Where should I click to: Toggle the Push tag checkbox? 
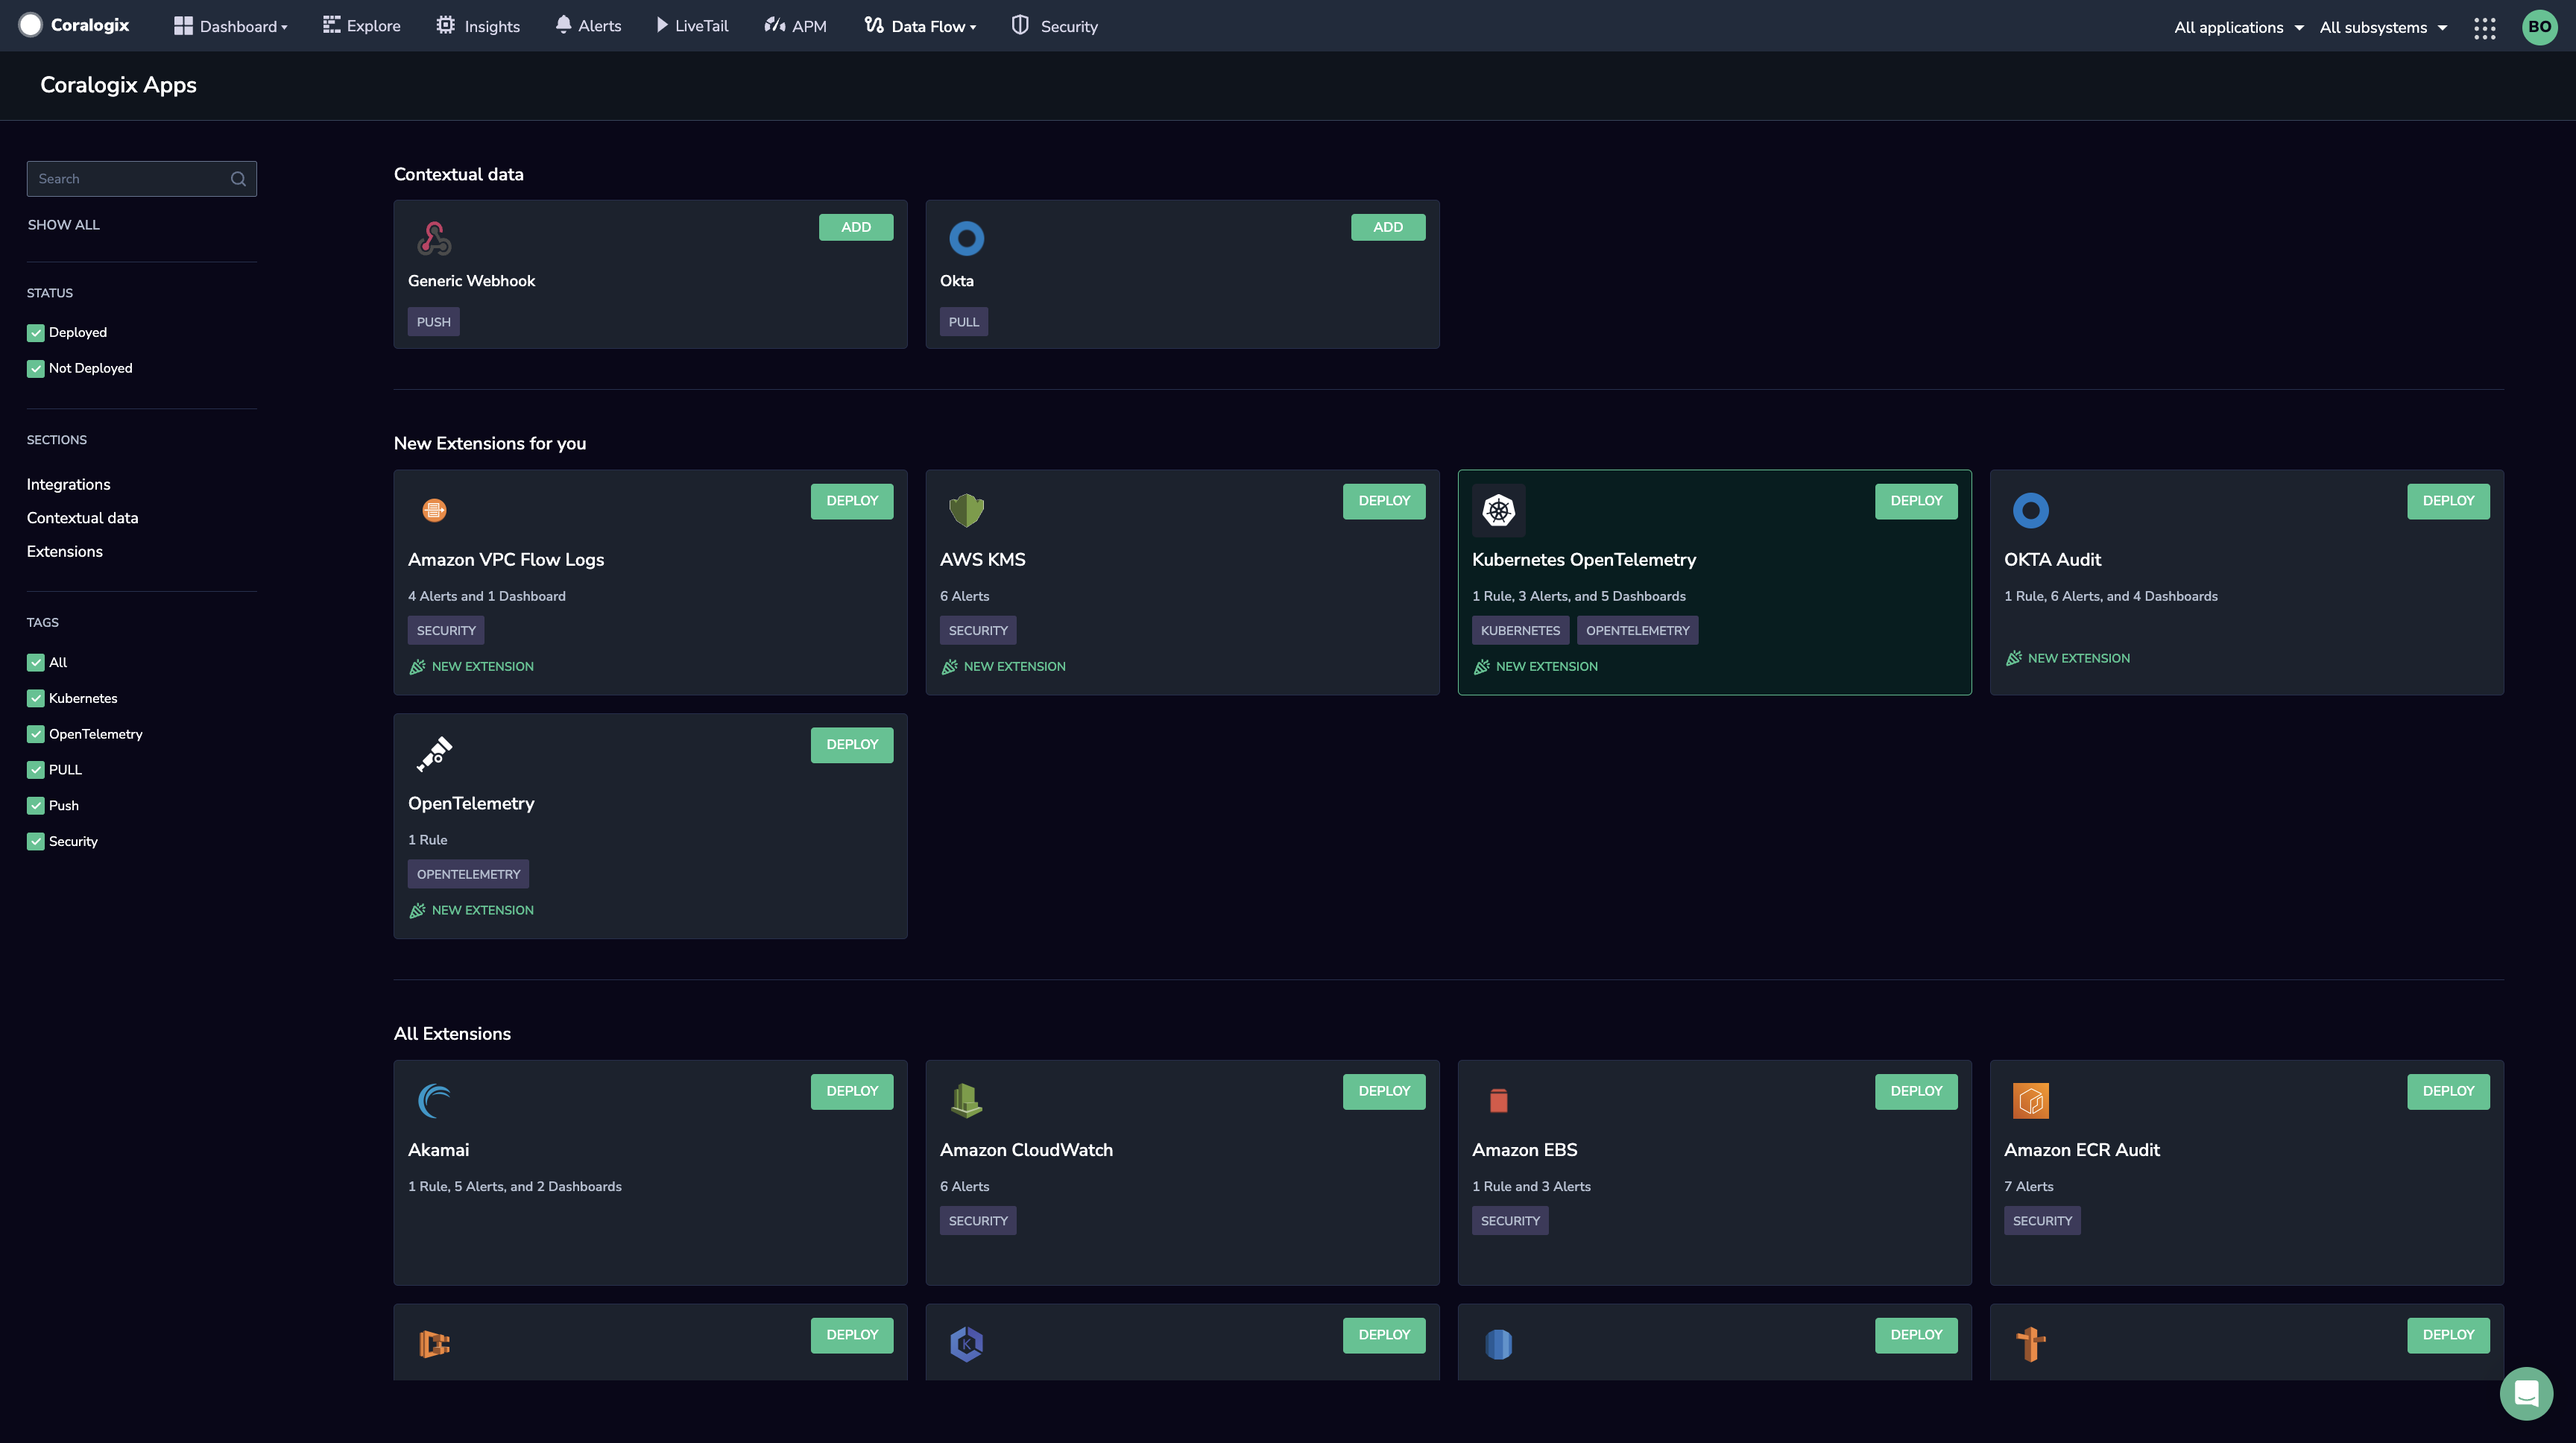[36, 805]
